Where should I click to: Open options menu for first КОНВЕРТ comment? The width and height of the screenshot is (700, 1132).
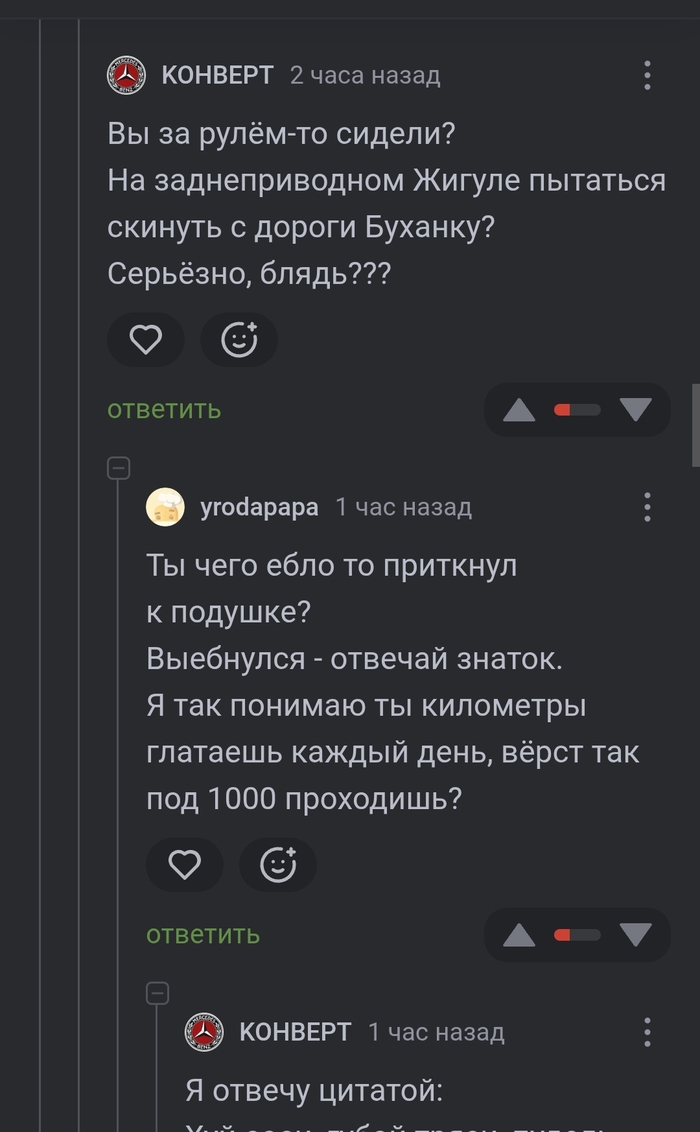coord(648,75)
